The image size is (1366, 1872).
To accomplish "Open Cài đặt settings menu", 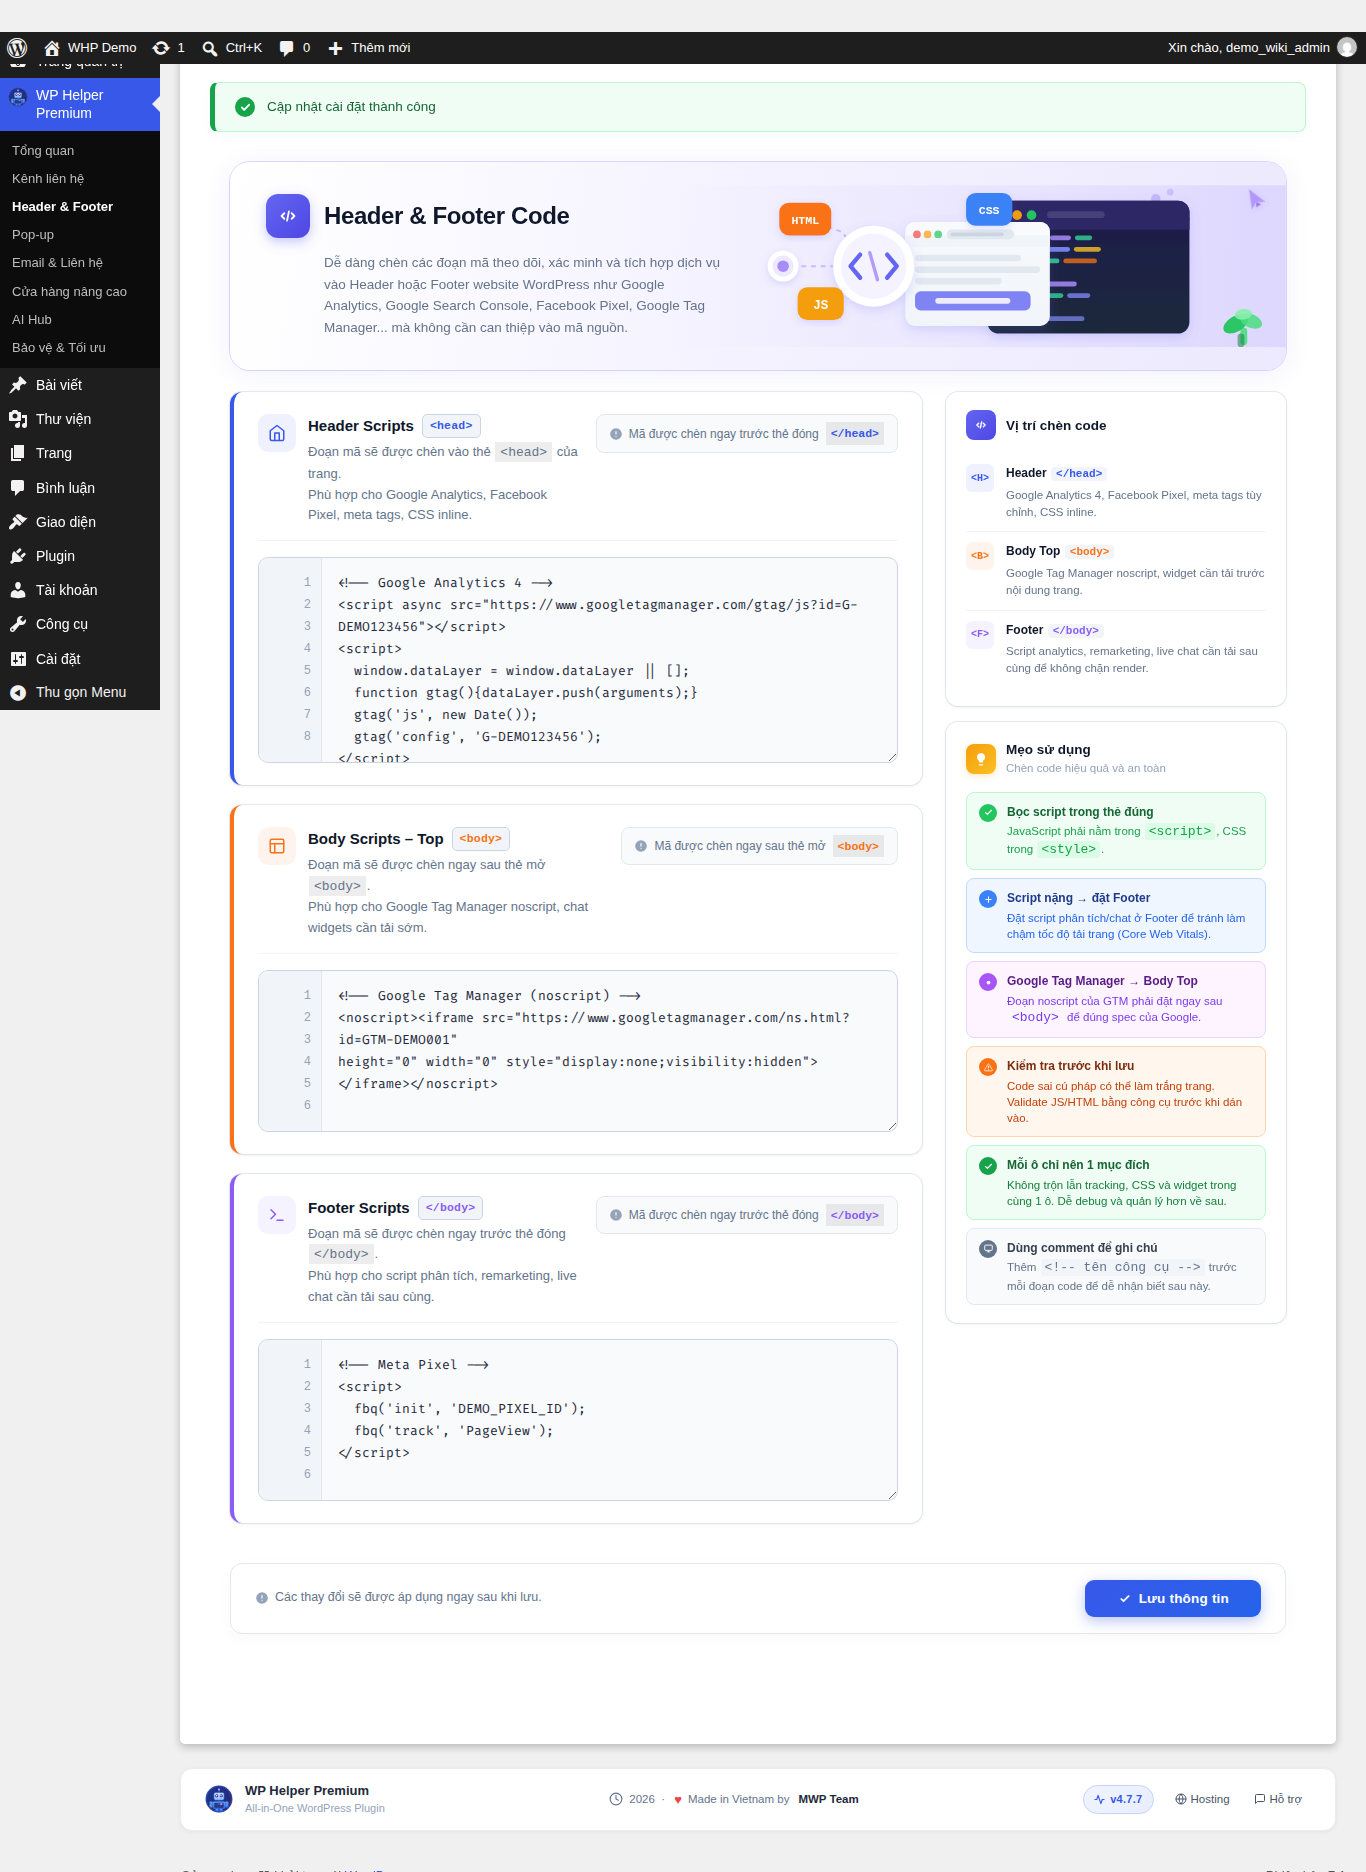I will coord(80,659).
